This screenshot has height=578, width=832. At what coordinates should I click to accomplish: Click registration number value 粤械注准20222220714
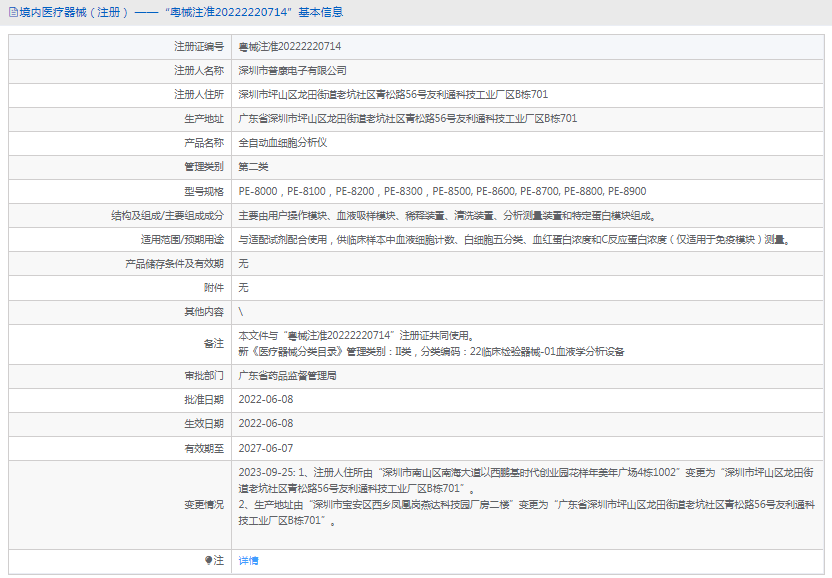point(290,47)
